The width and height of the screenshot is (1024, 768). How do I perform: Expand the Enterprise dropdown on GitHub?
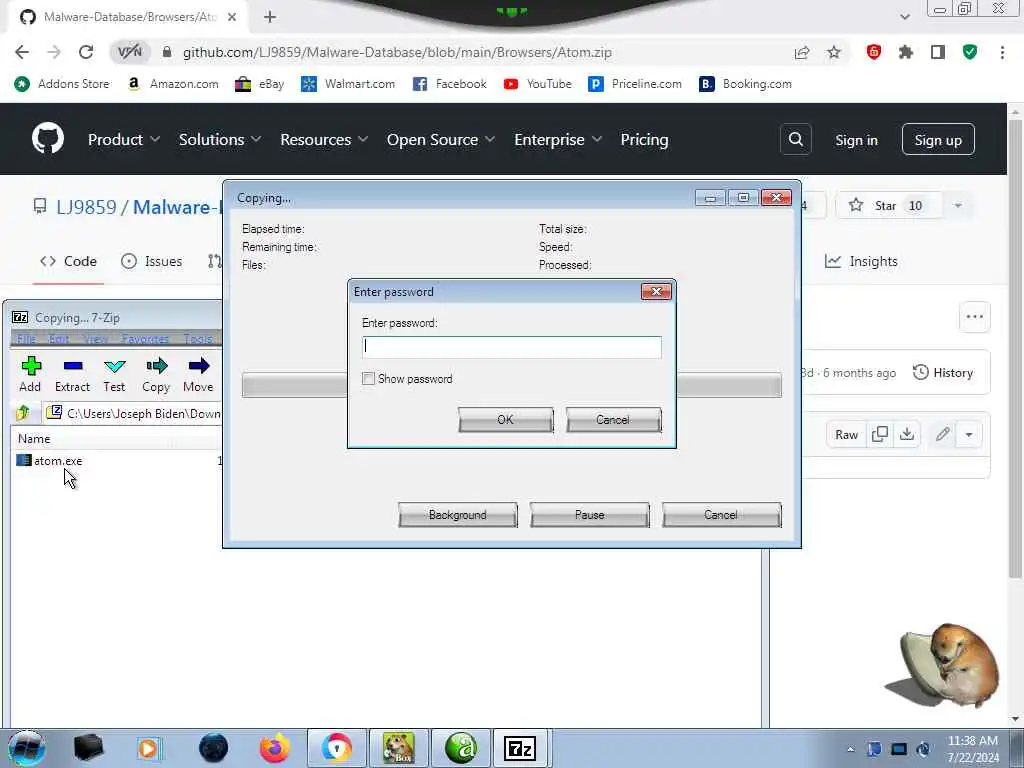click(558, 140)
